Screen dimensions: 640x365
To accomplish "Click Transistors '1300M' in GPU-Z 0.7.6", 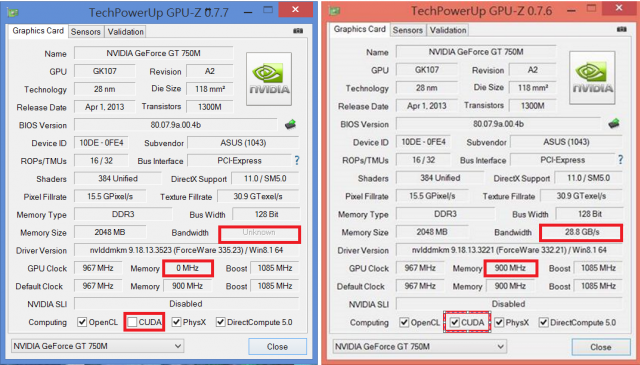I will click(x=533, y=106).
